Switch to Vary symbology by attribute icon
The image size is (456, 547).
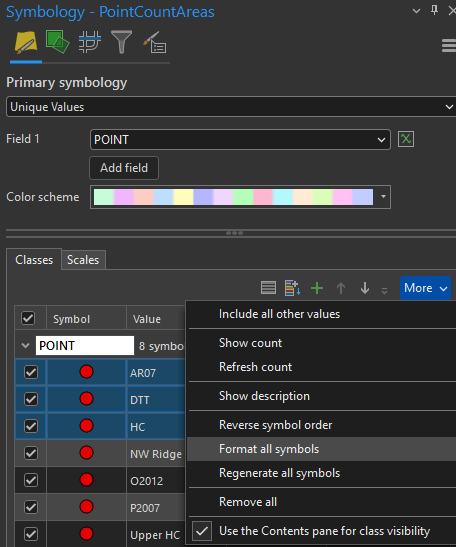point(57,42)
